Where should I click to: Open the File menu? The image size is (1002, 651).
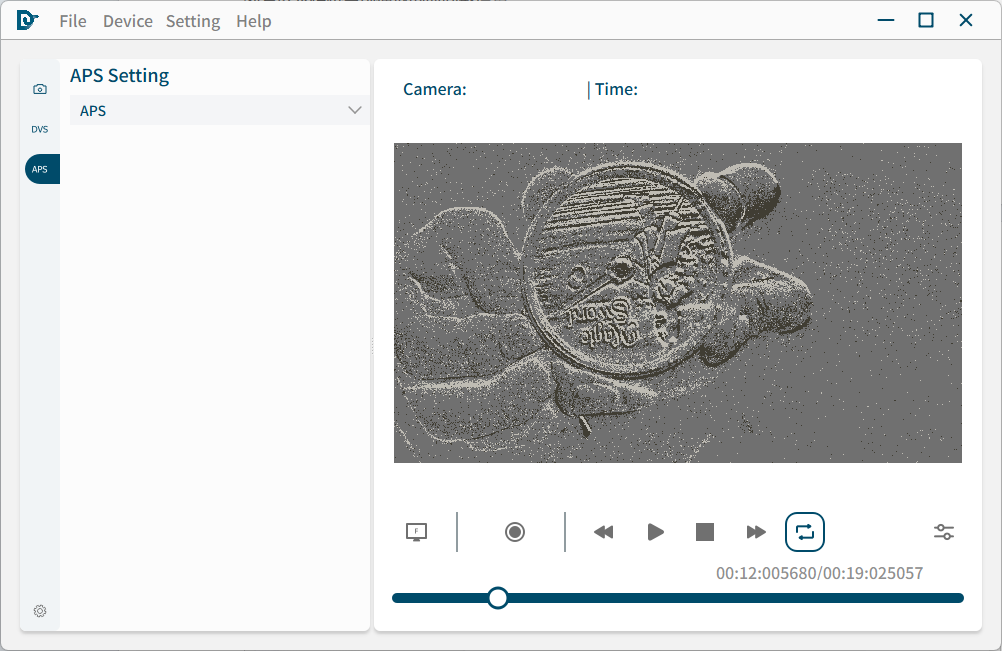pos(73,21)
